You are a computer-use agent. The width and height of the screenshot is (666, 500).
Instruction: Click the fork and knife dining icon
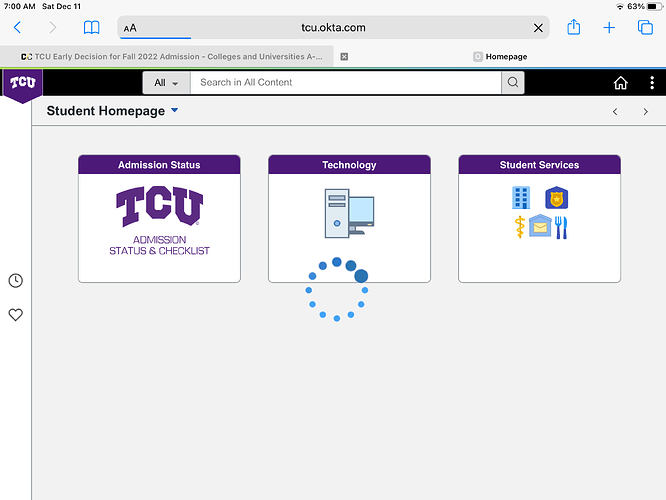pyautogui.click(x=561, y=227)
